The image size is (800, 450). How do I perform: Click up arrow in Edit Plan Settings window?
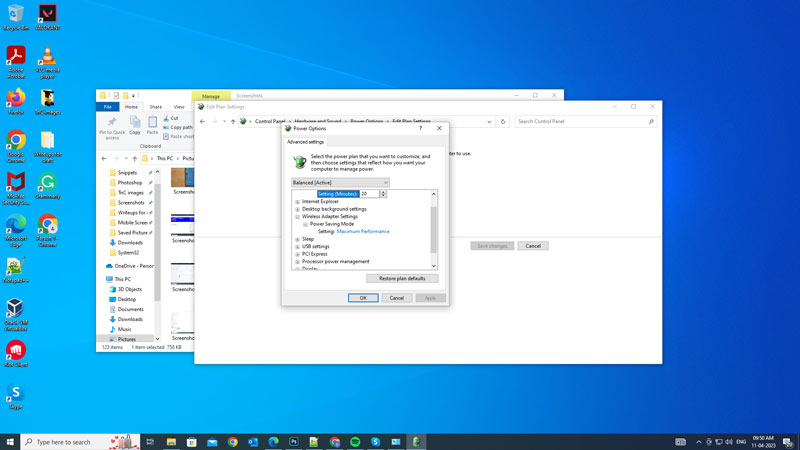233,121
